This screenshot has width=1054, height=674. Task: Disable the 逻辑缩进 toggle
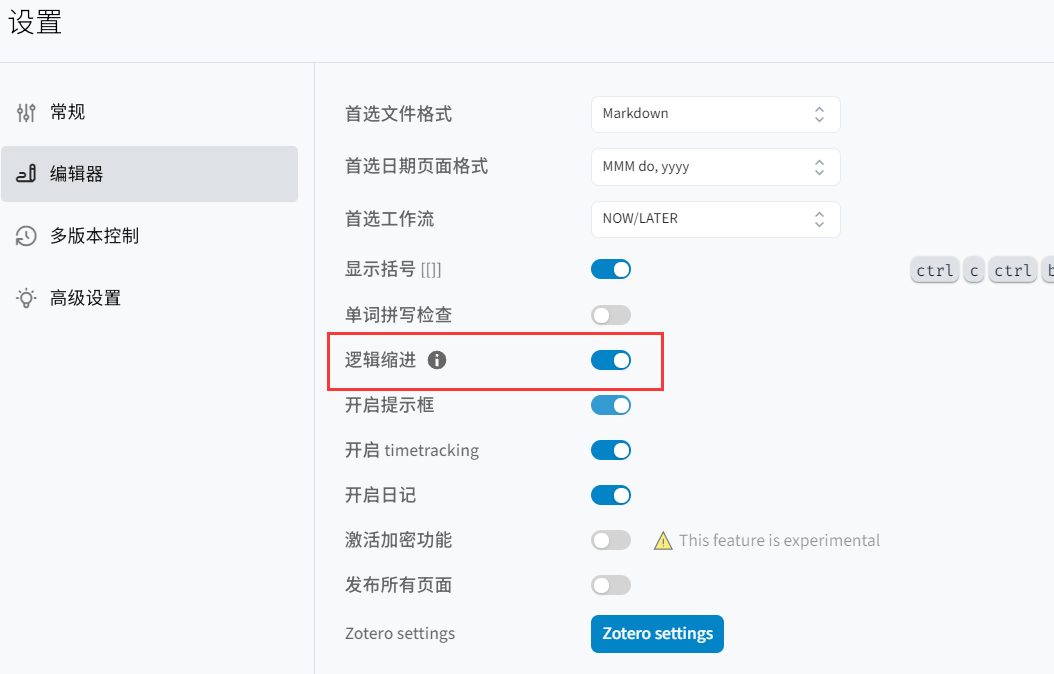tap(611, 360)
